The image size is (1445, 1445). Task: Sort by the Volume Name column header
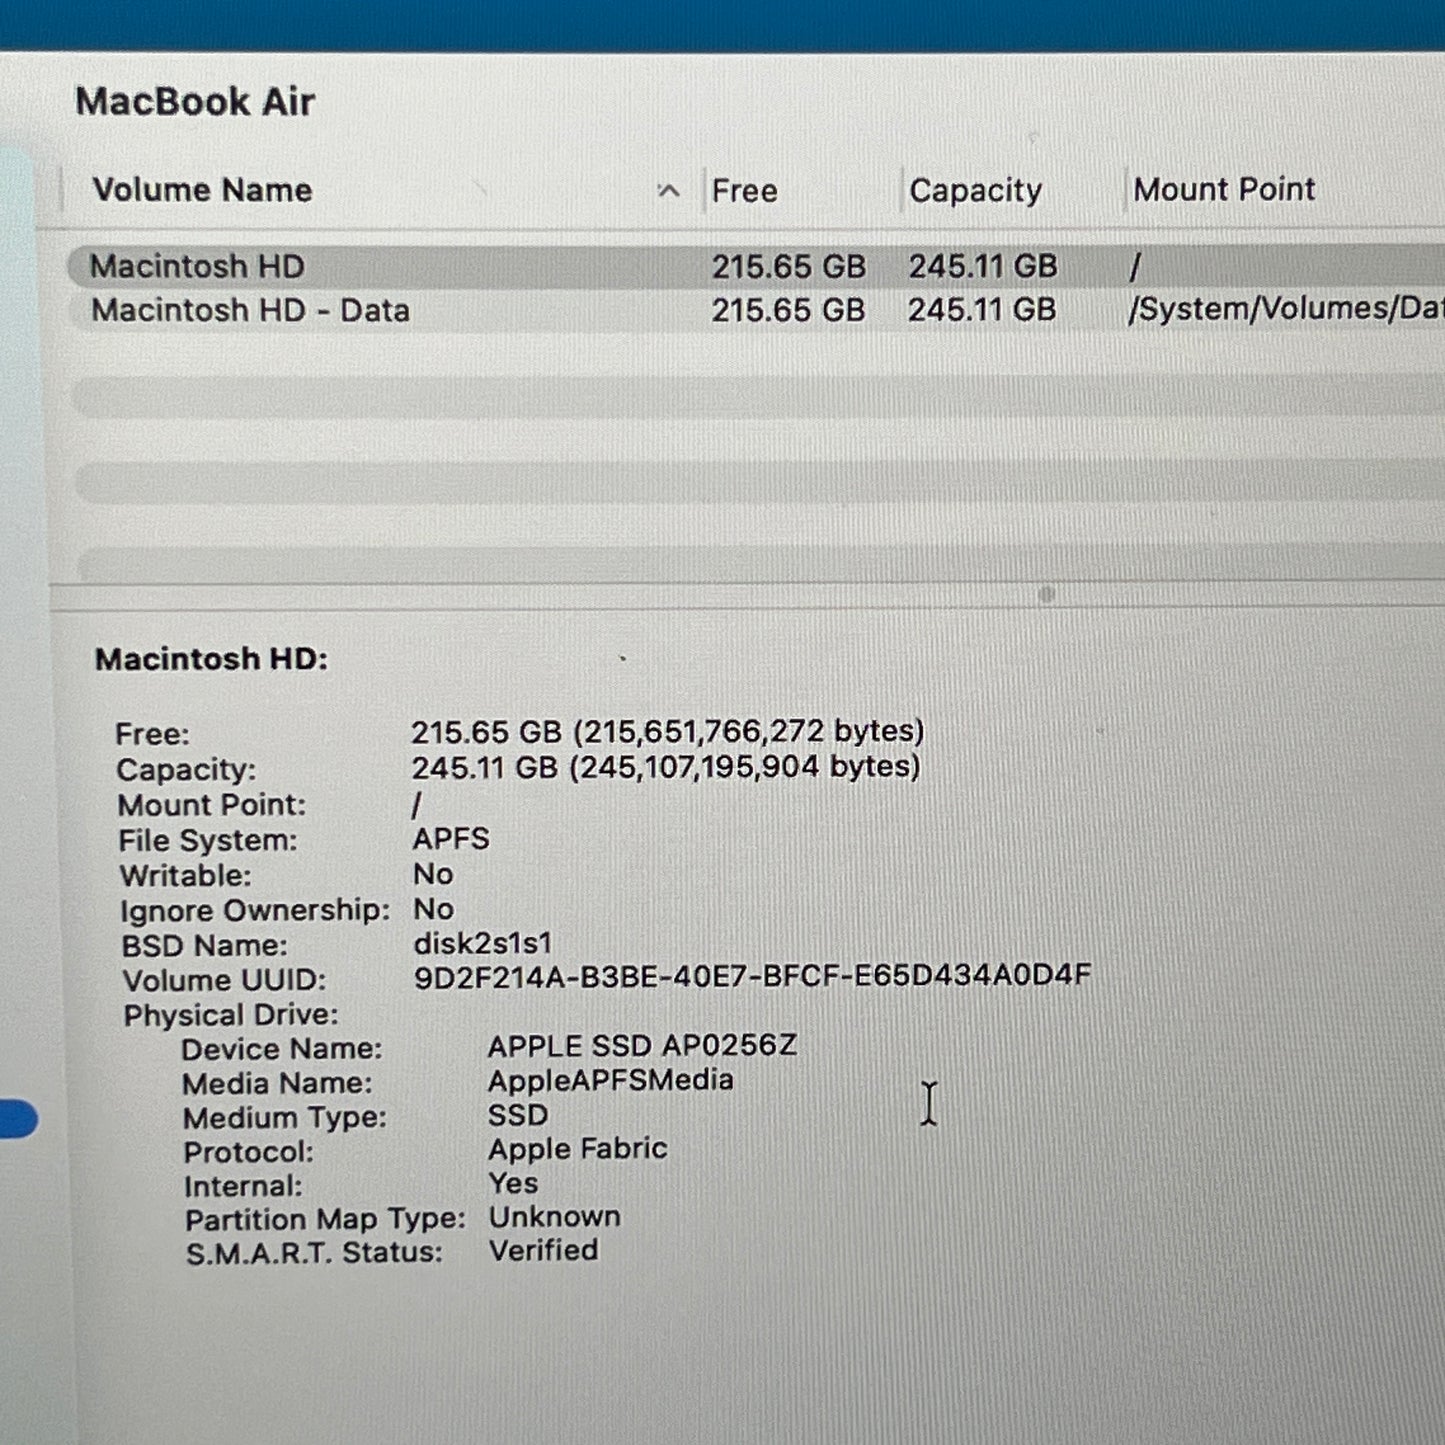click(202, 190)
